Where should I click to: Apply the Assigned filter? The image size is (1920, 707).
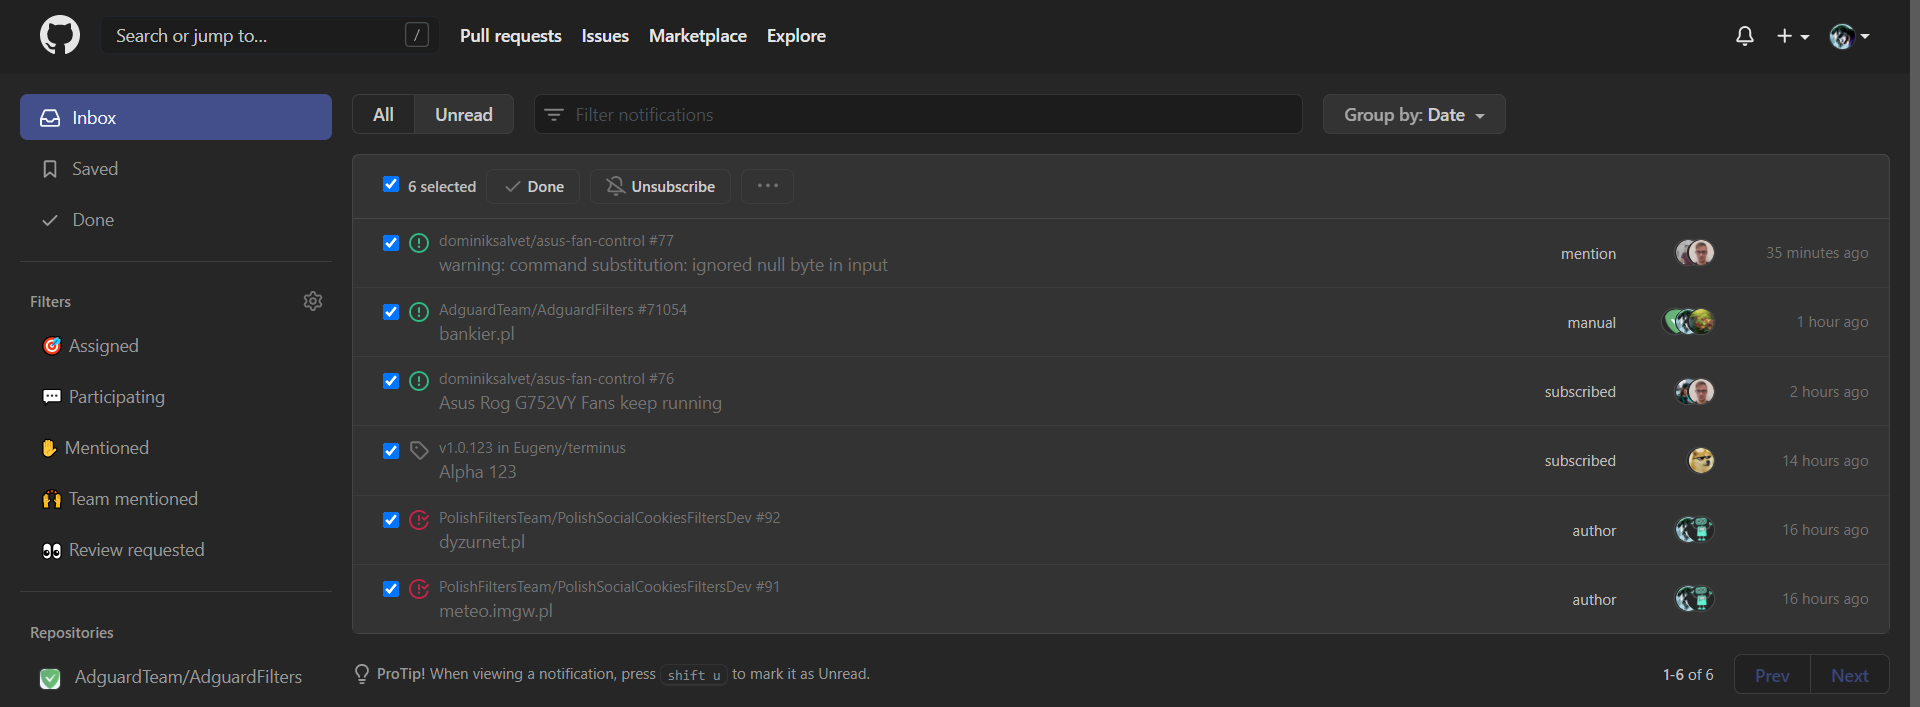click(x=91, y=346)
